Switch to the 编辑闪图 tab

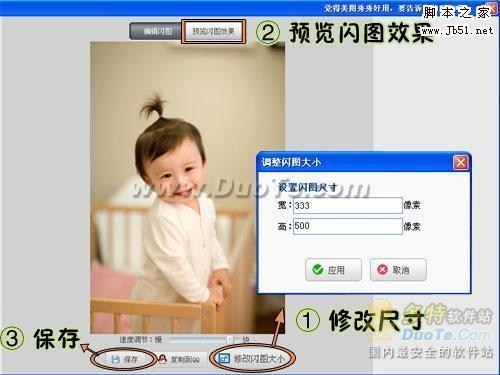(155, 31)
